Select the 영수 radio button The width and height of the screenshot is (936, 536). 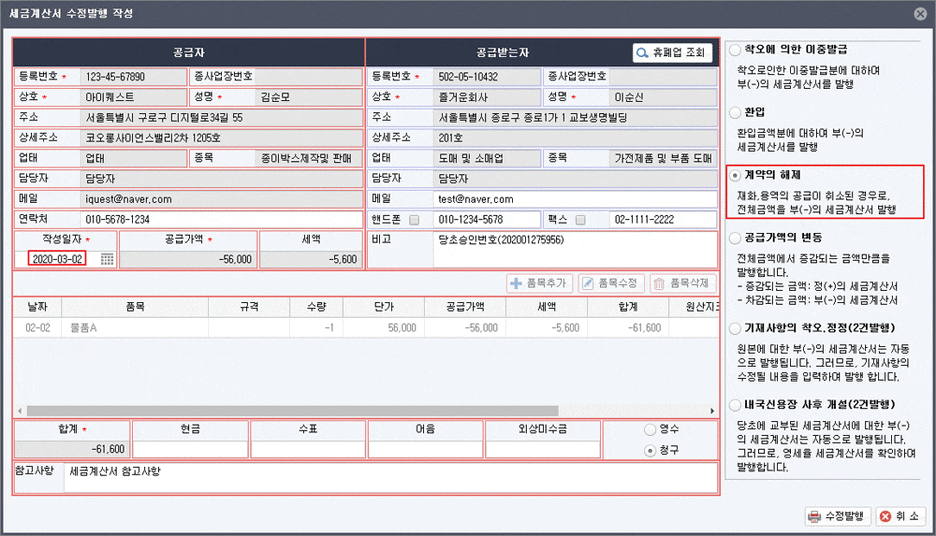pos(650,429)
